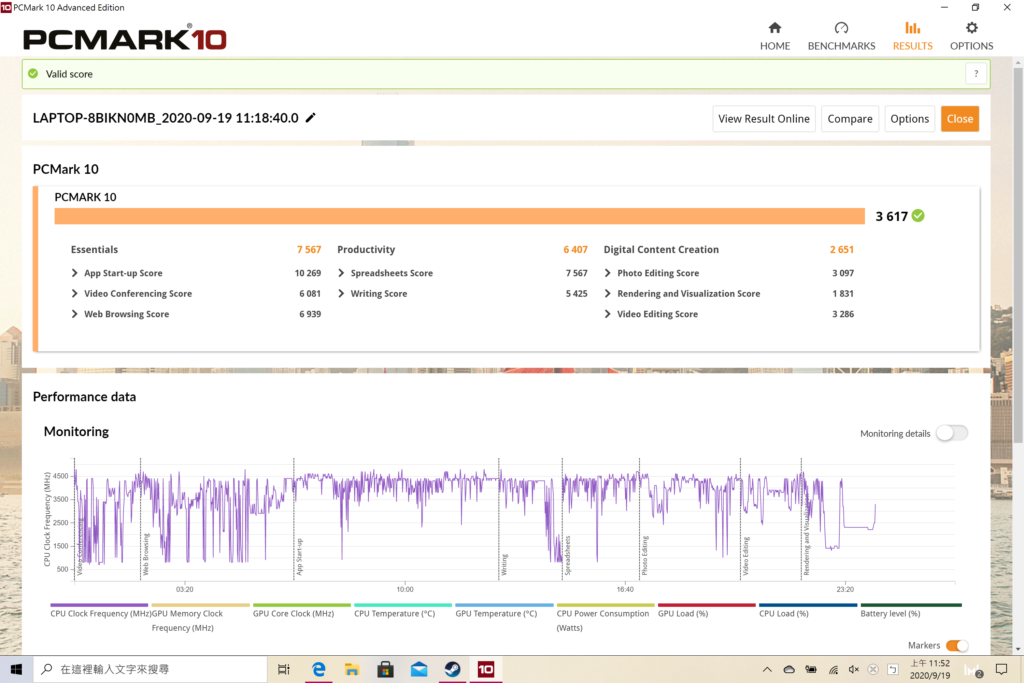This screenshot has height=683, width=1024.
Task: Switch to the RESULTS section
Action: coord(912,36)
